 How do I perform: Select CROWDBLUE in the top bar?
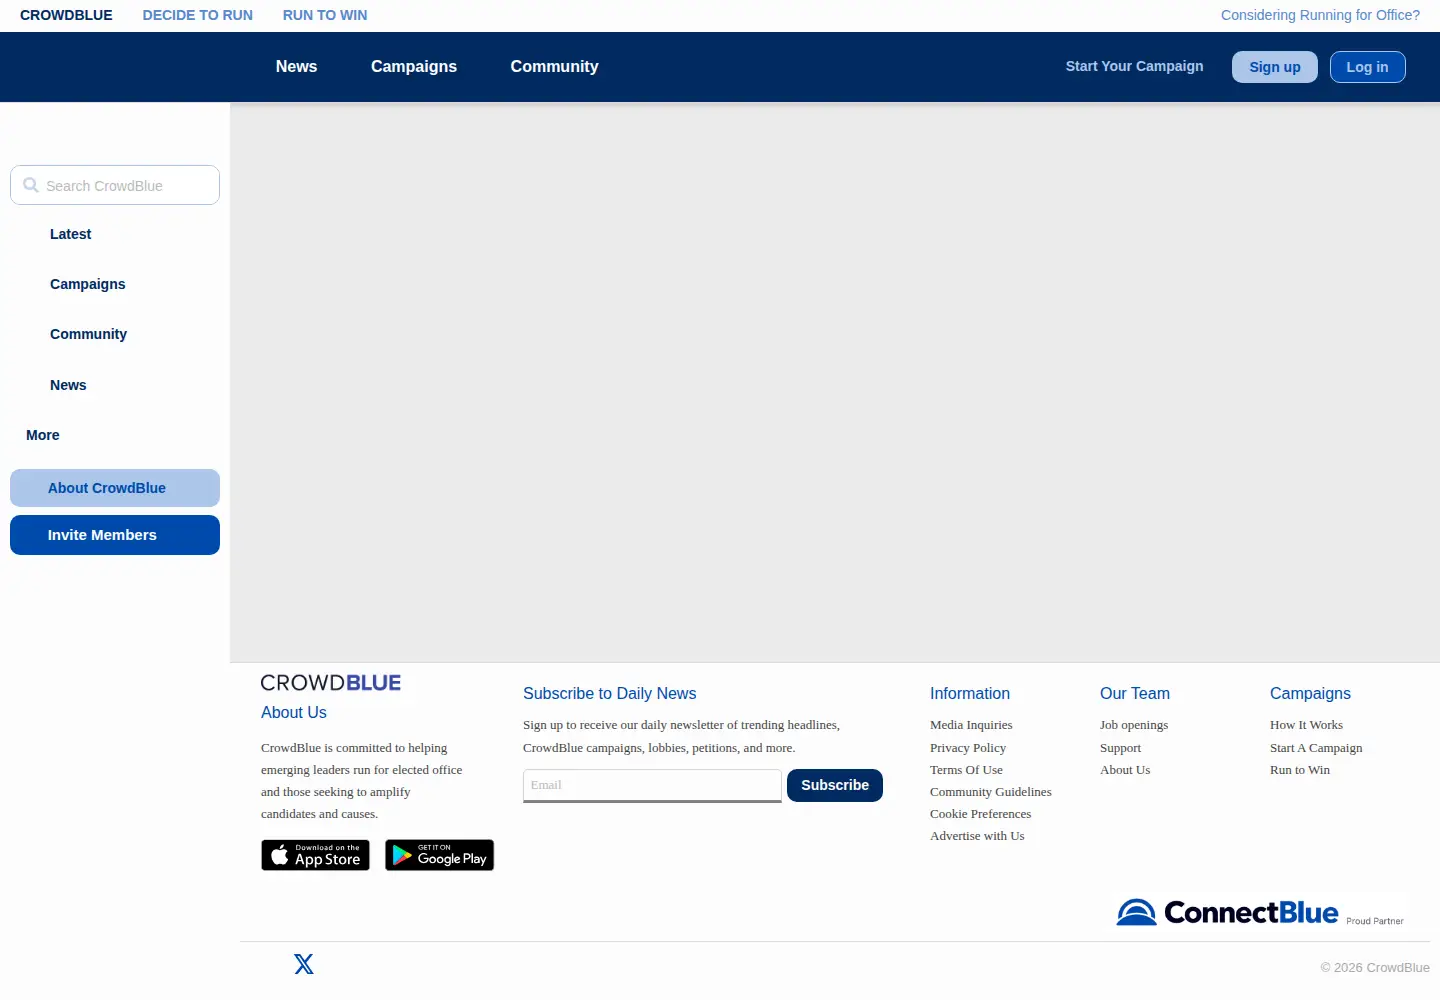click(66, 15)
